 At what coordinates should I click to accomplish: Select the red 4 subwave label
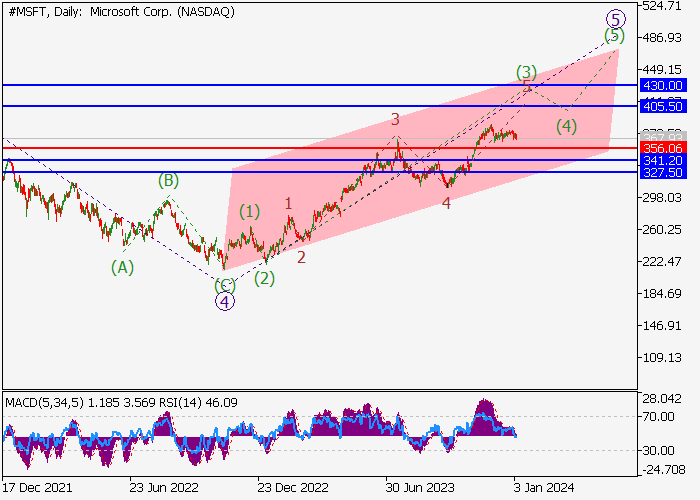[x=446, y=204]
